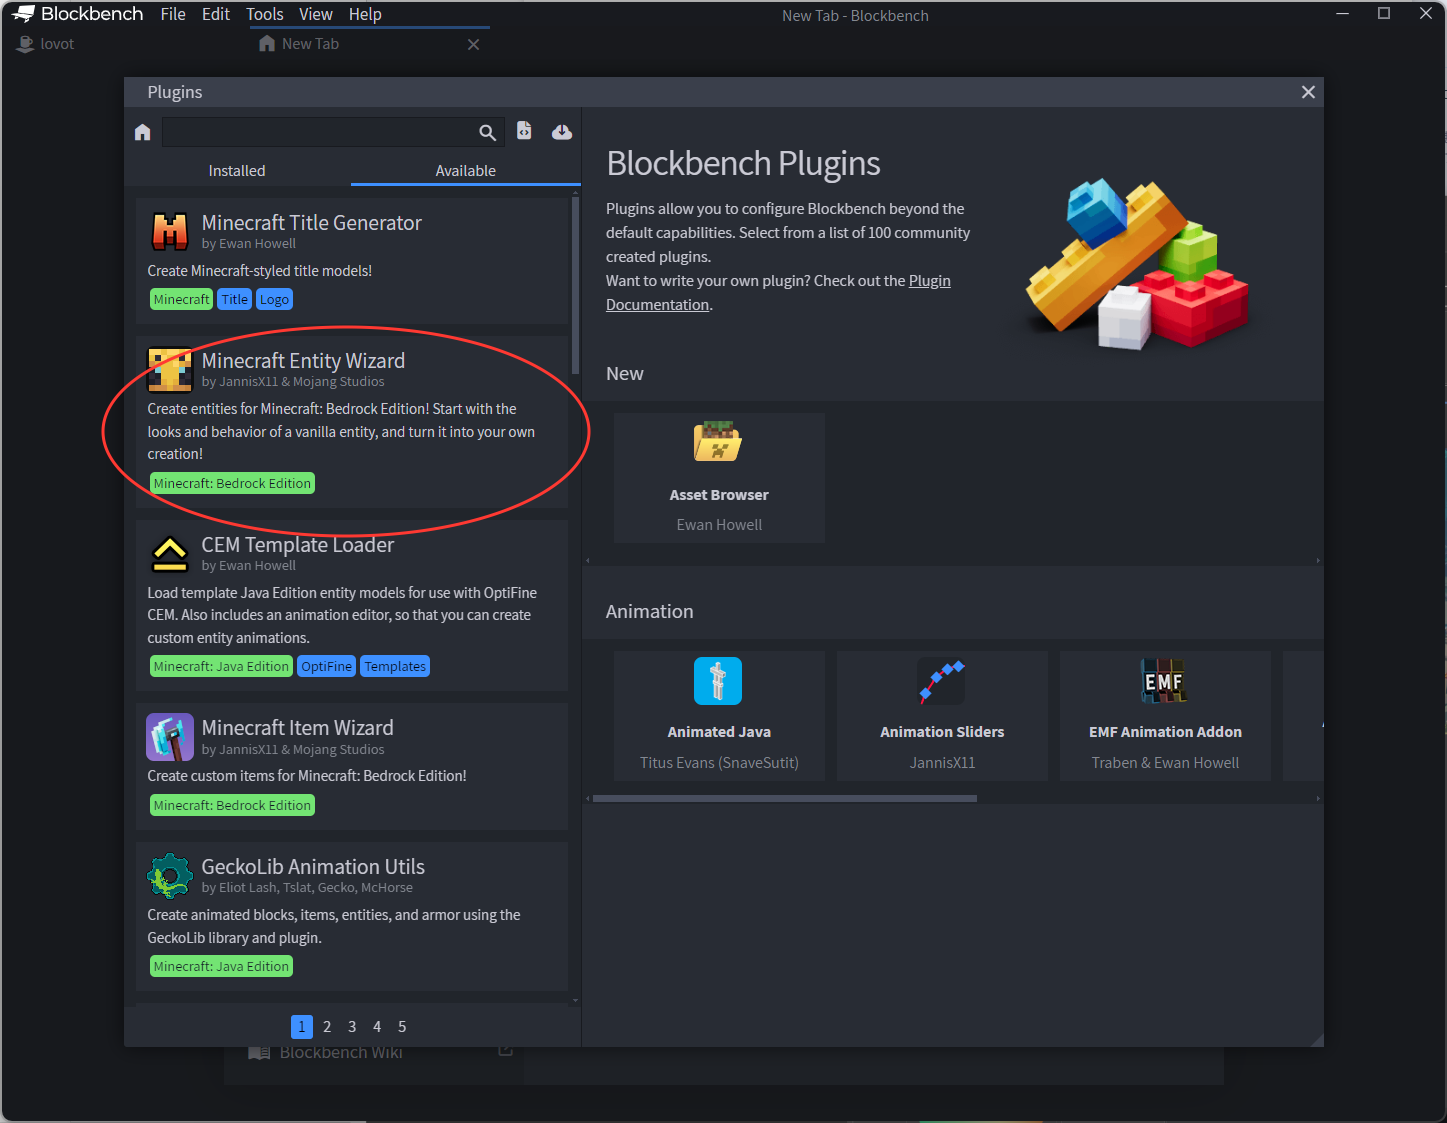Open the View menu
1447x1123 pixels.
[x=316, y=14]
